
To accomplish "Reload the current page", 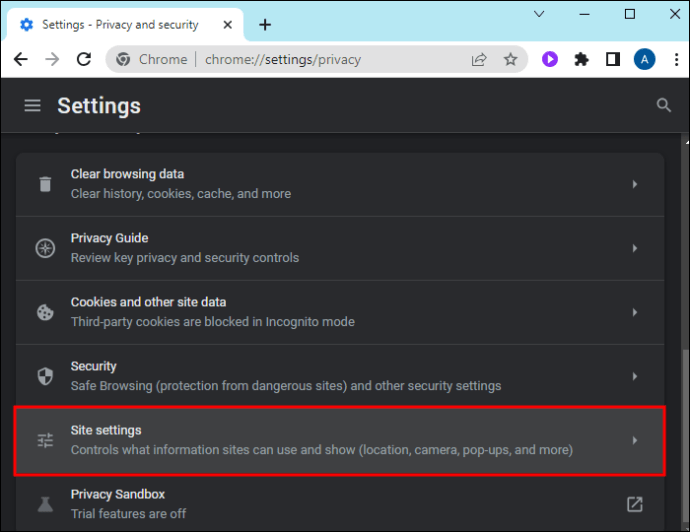I will pyautogui.click(x=84, y=59).
